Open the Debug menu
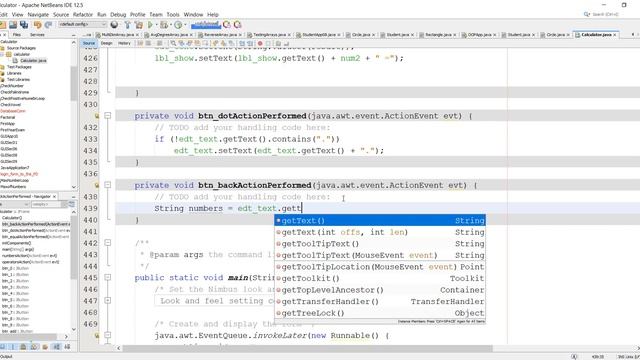Screen dimensions: 640x360 118,14
